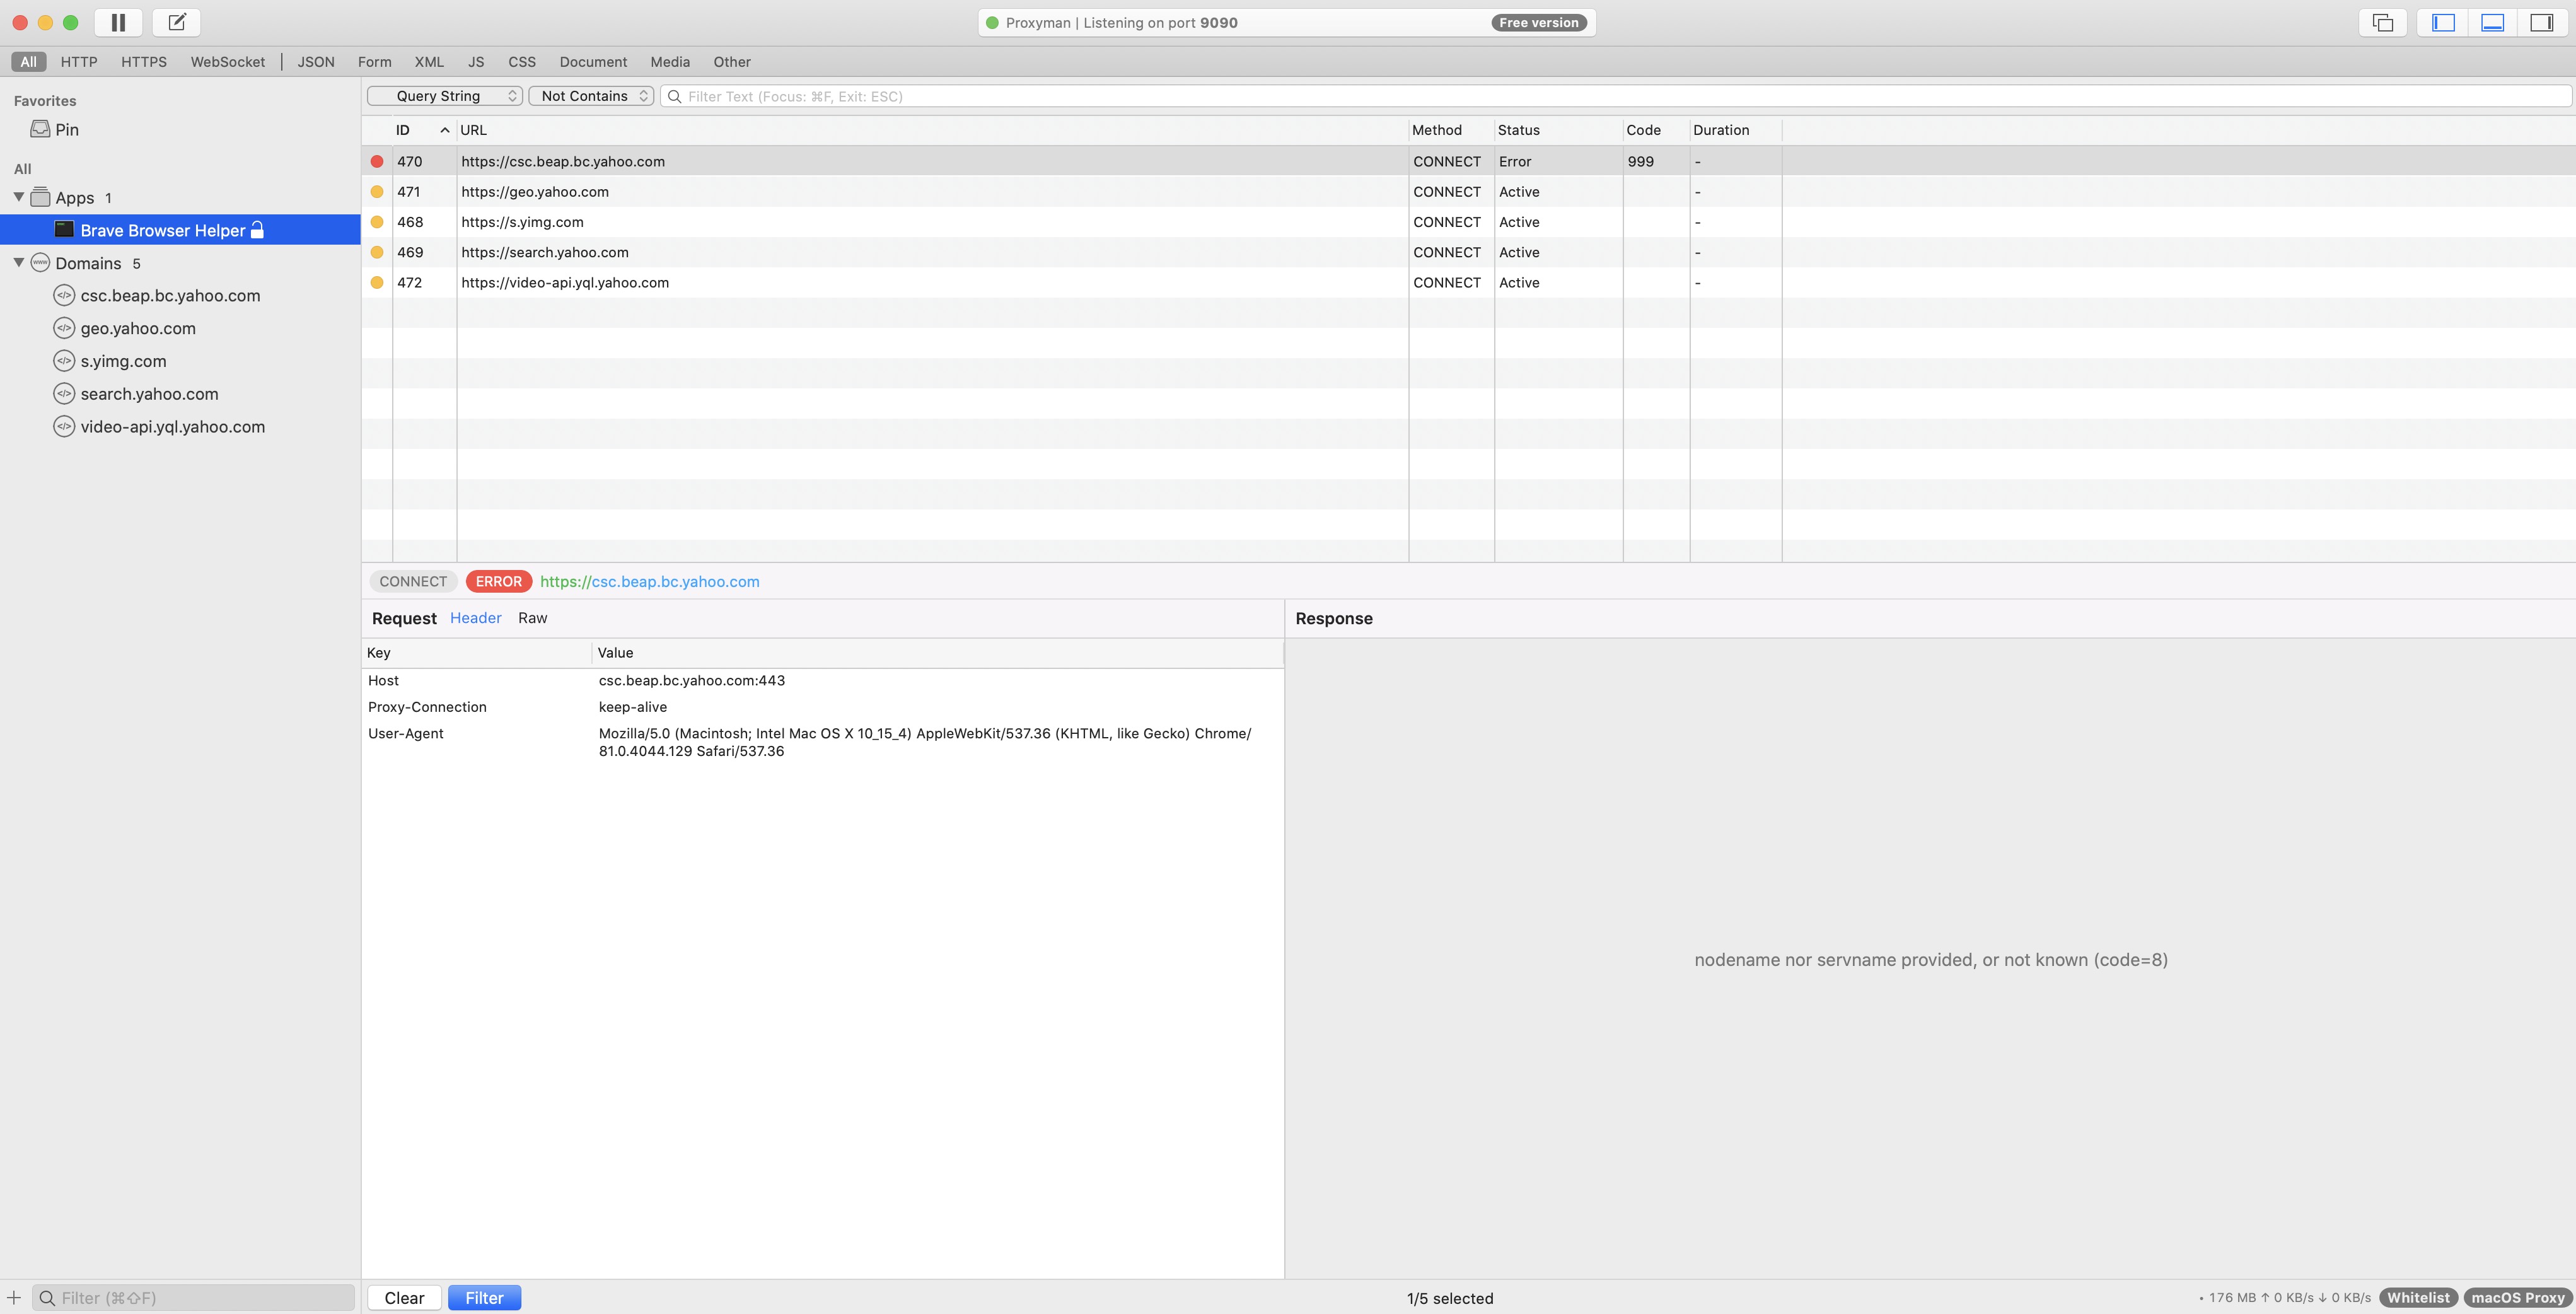This screenshot has height=1314, width=2576.
Task: Click the plus icon at the sidebar bottom
Action: (14, 1297)
